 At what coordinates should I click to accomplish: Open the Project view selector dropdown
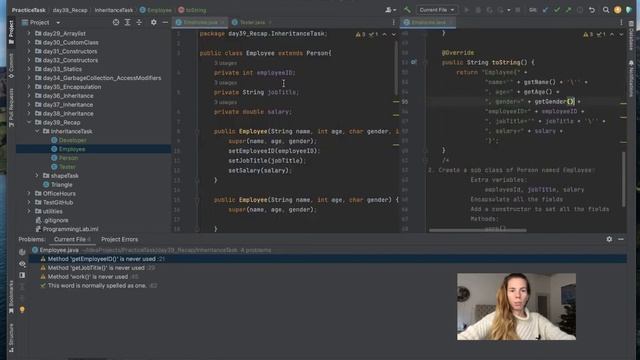(x=41, y=22)
